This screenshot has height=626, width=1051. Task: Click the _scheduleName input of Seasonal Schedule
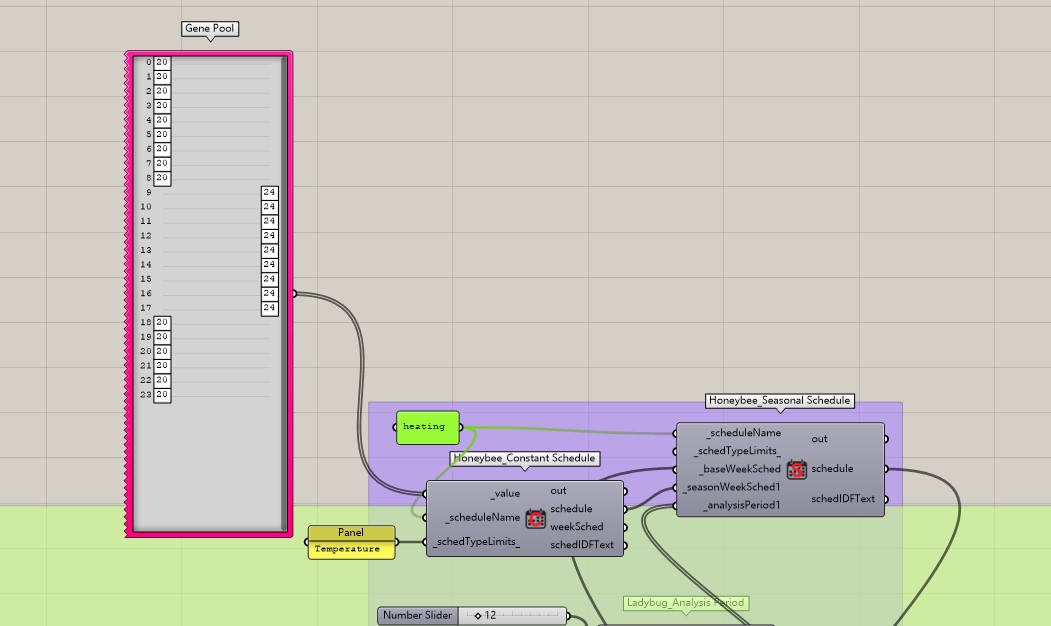[743, 433]
